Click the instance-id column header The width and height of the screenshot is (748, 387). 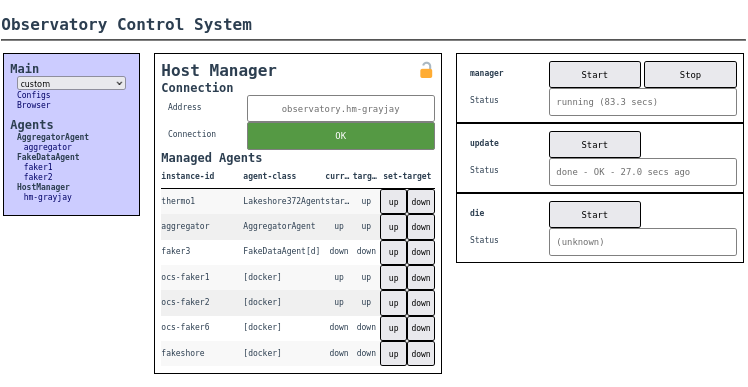click(x=188, y=176)
